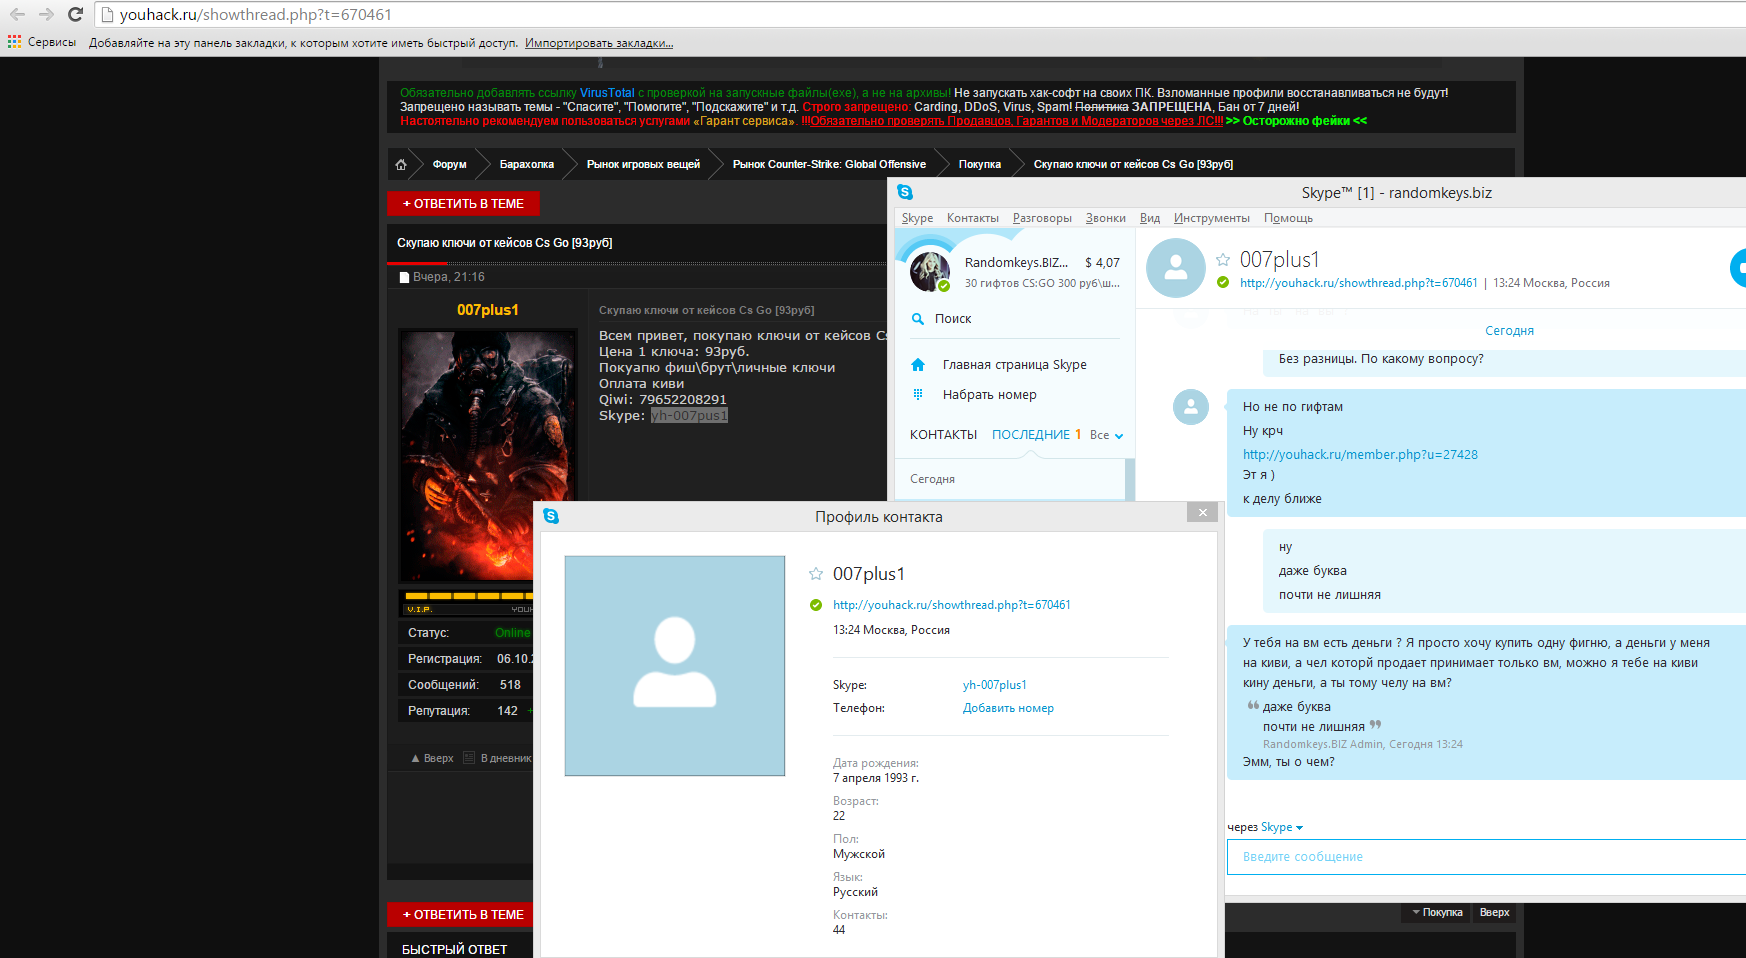Click 007plus1 avatar in chat header
Viewport: 1746px width, 958px height.
coord(1176,268)
